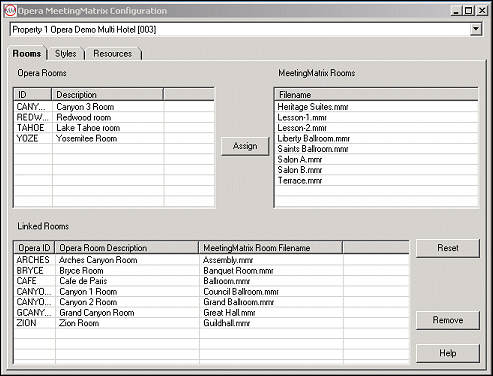Select Liberty Ballroom.mmr file
Viewport: 493px width, 376px height.
[x=376, y=138]
